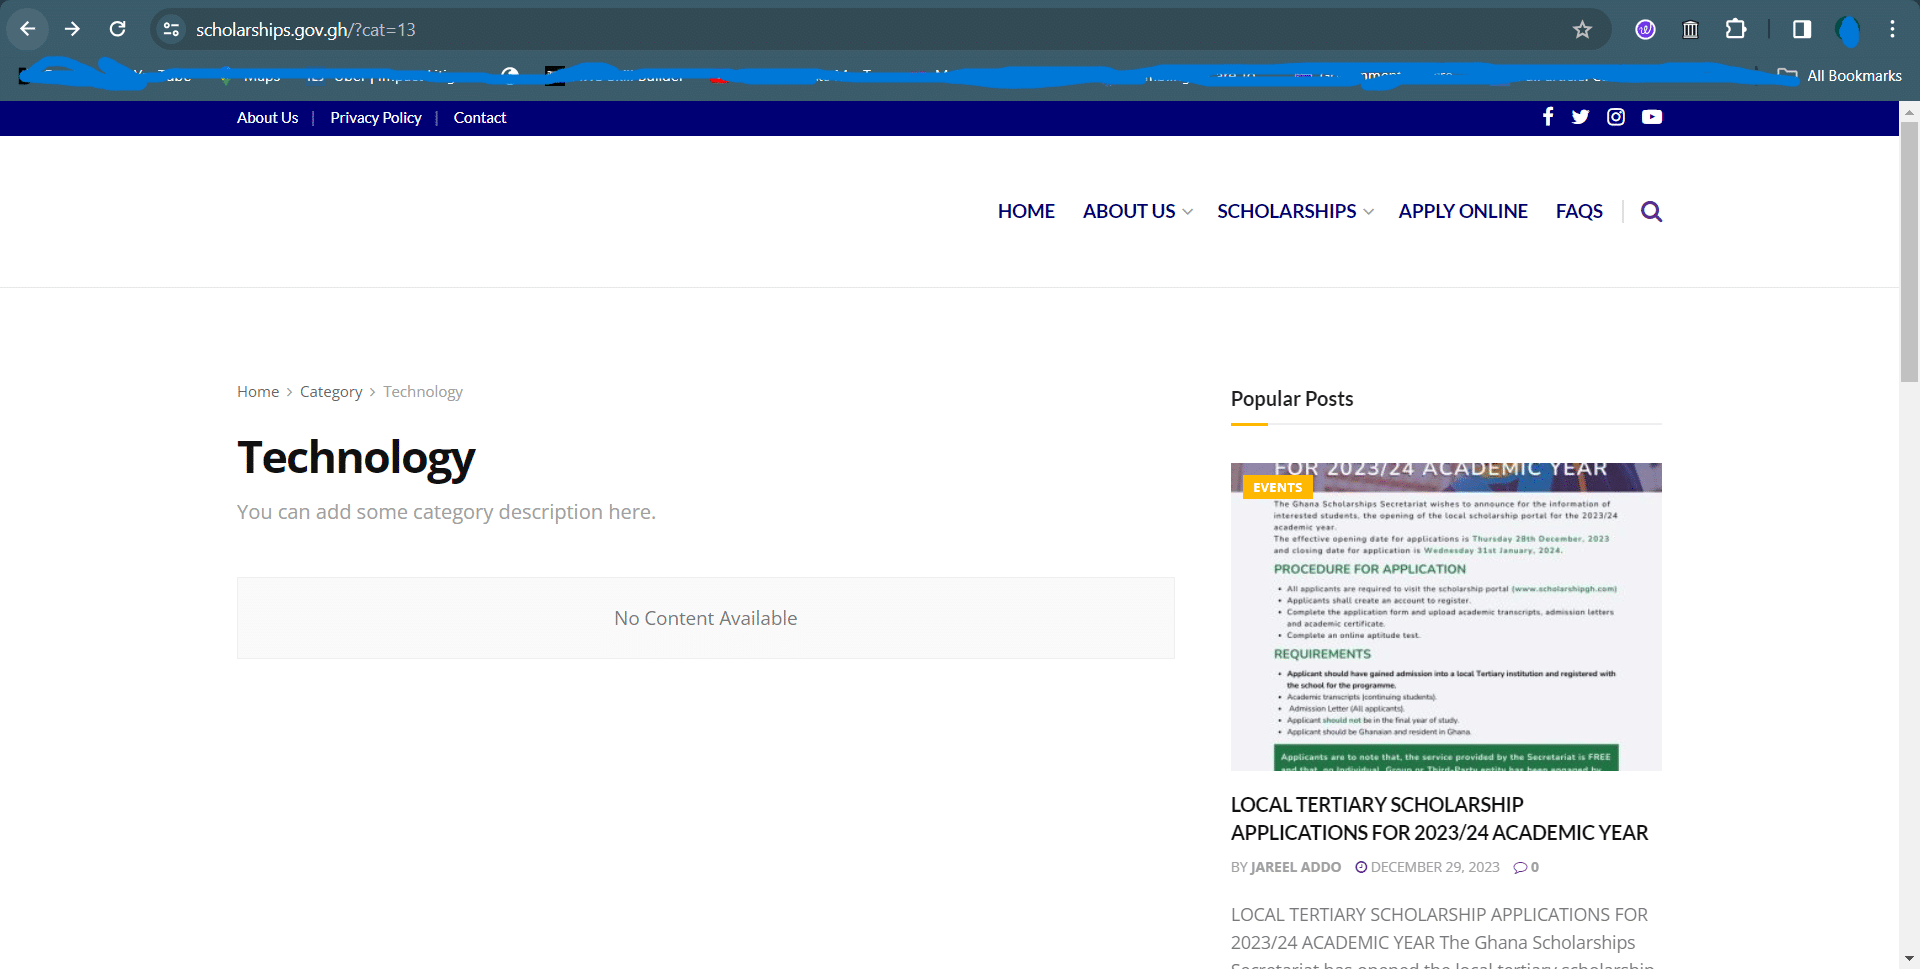The height and width of the screenshot is (969, 1920).
Task: Bookmark this page with the star icon
Action: tap(1582, 30)
